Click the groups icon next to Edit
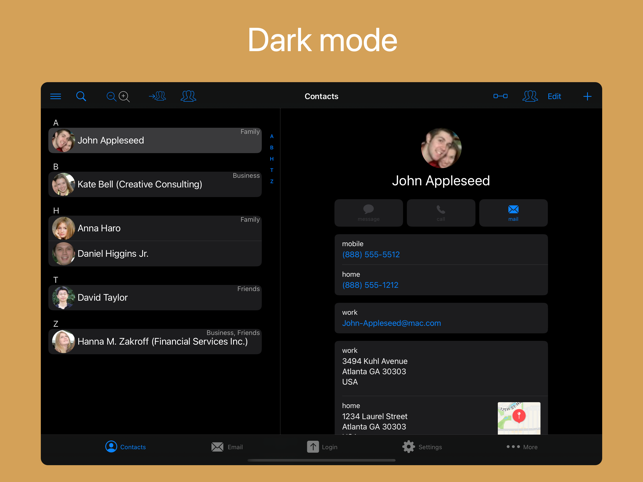643x482 pixels. (x=530, y=96)
